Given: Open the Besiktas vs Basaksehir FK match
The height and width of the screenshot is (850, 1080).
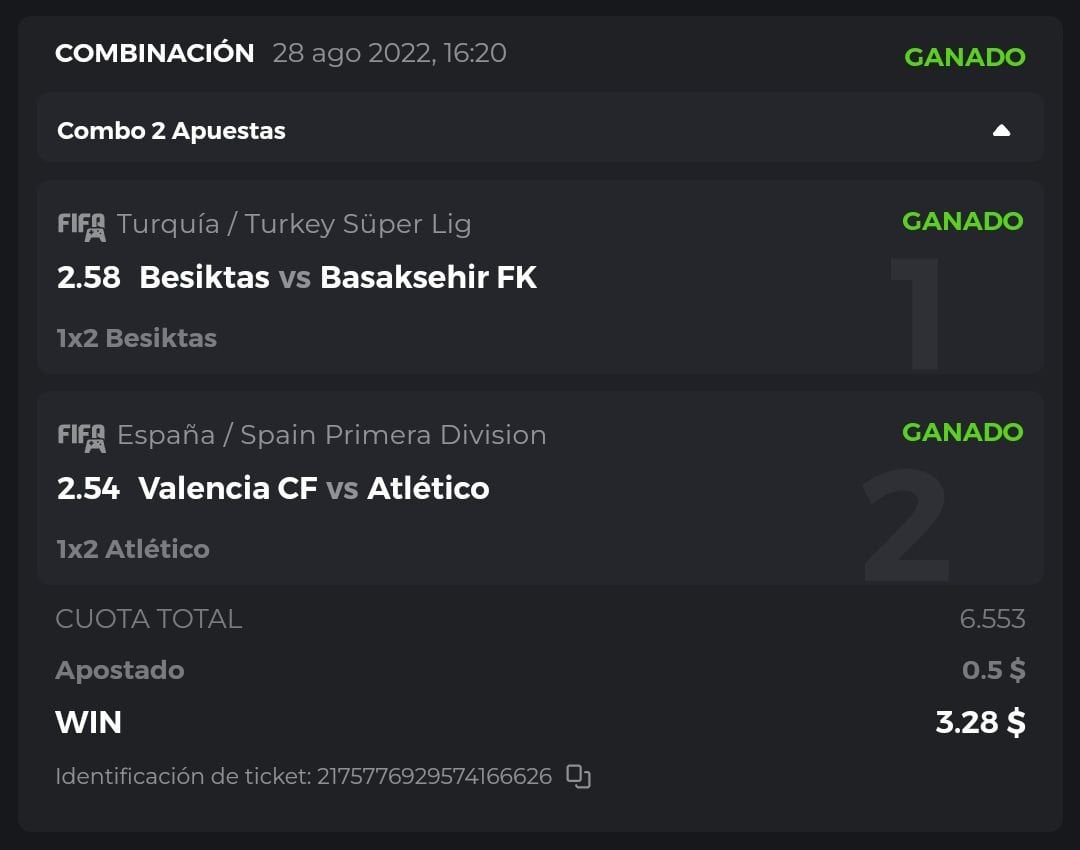Looking at the screenshot, I should (338, 277).
